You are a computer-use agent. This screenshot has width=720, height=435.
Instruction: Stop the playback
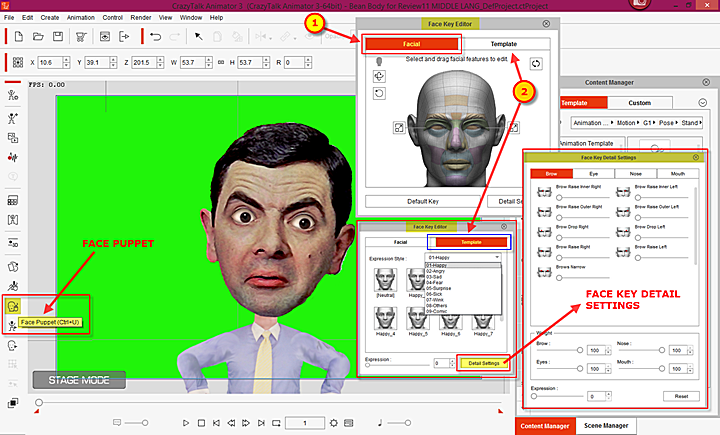point(201,423)
